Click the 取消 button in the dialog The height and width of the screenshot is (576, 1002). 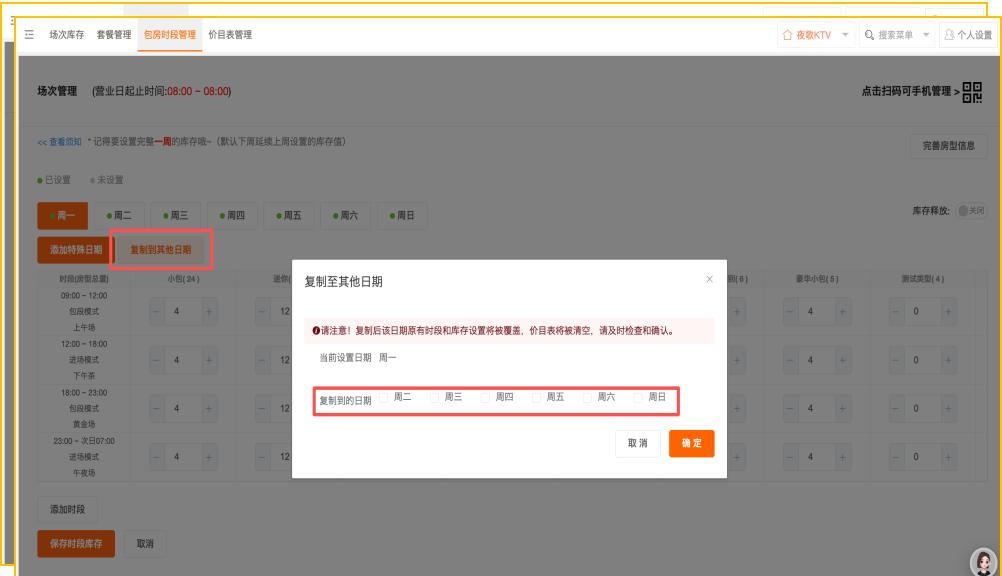point(637,443)
